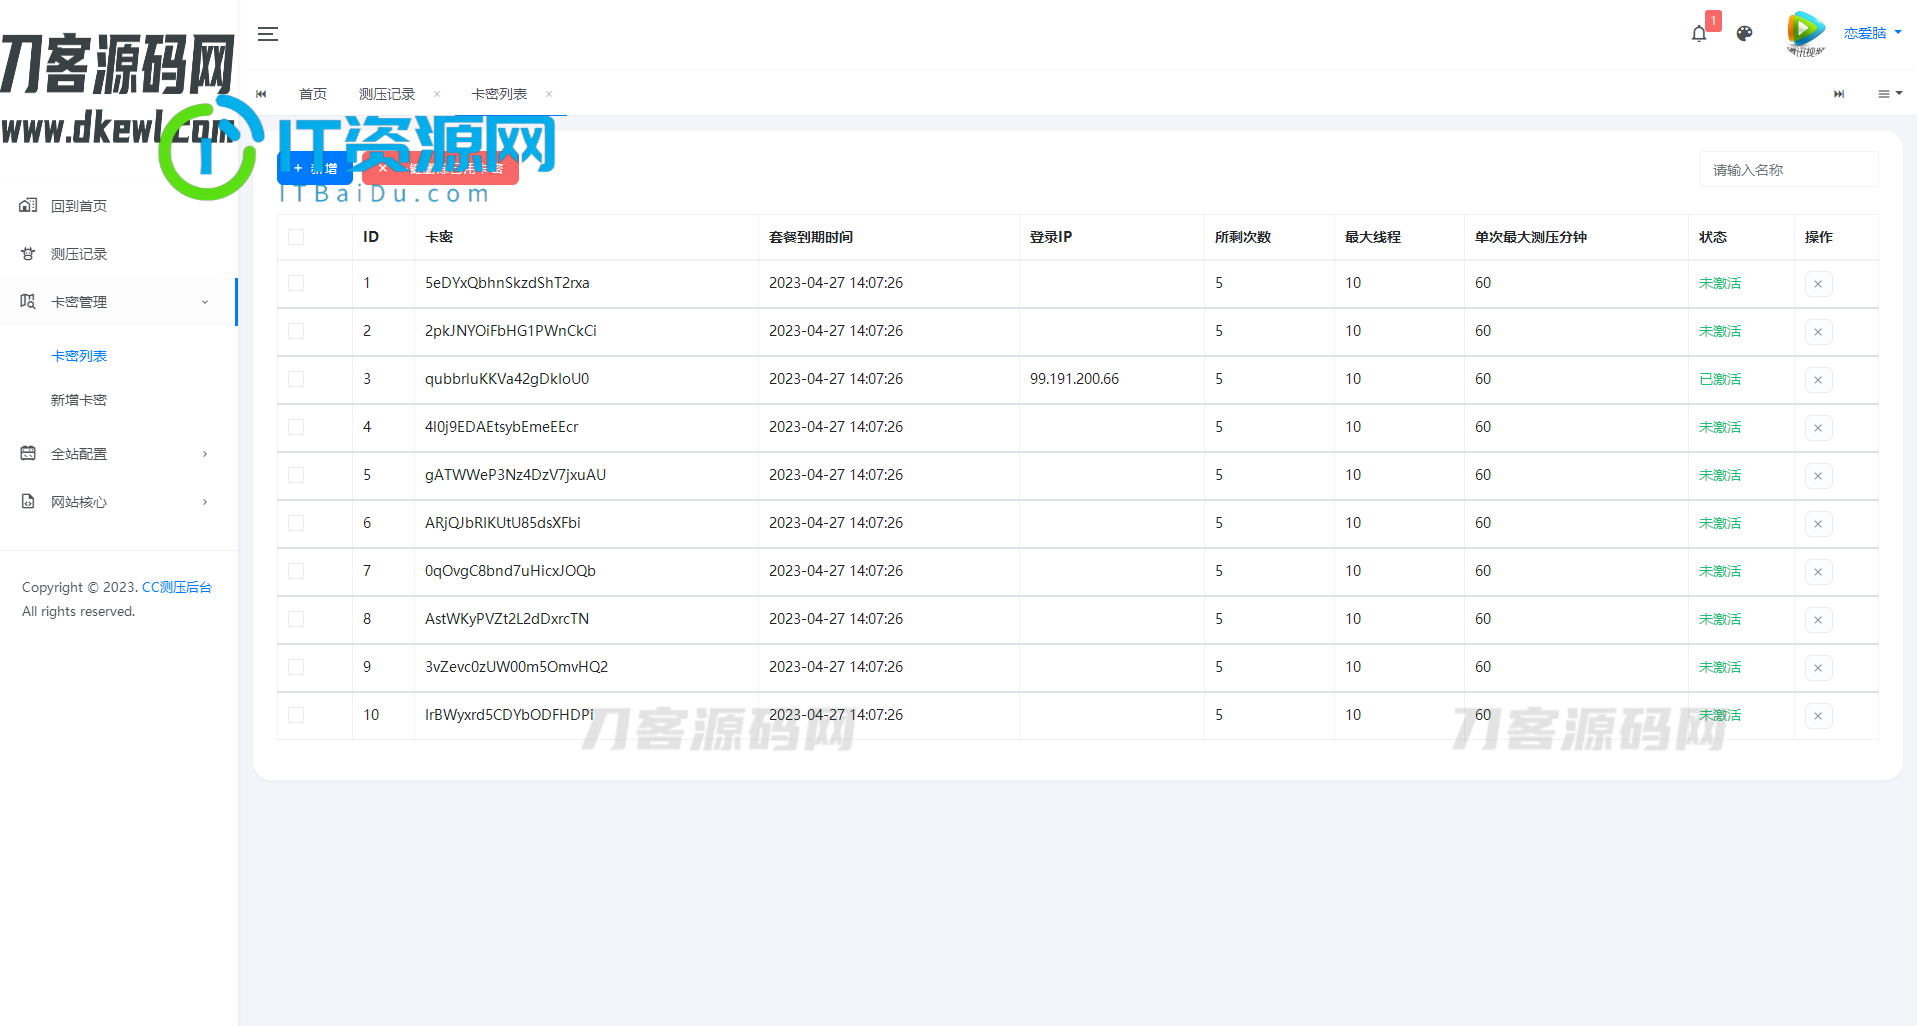Collapse the 卡密管理 sidebar menu
This screenshot has width=1917, height=1026.
click(x=118, y=302)
